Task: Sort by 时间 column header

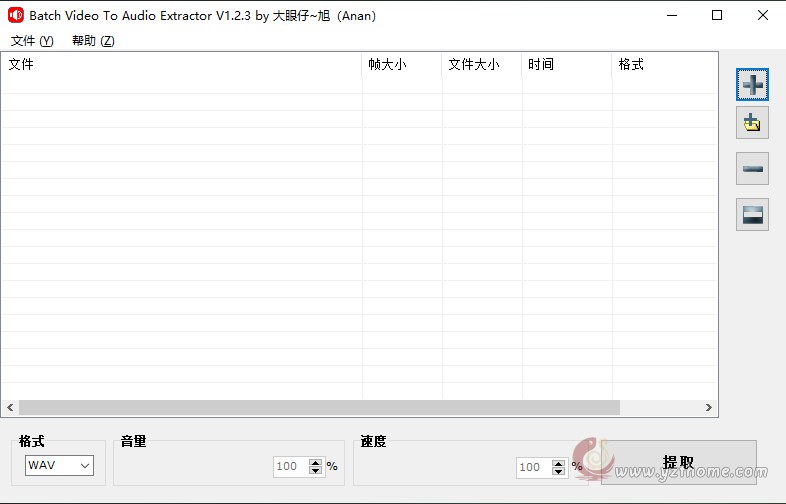Action: pyautogui.click(x=567, y=64)
